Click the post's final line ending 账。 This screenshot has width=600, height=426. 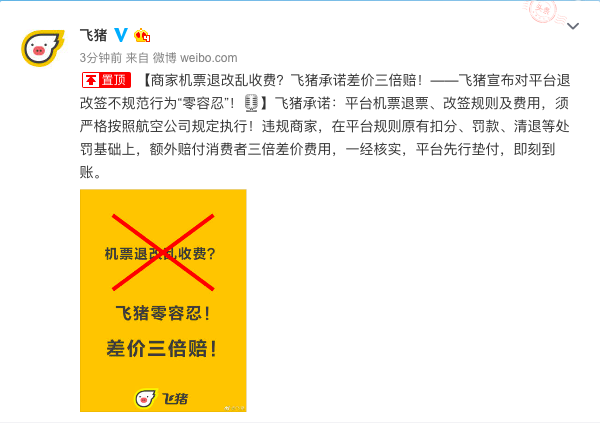coord(91,172)
